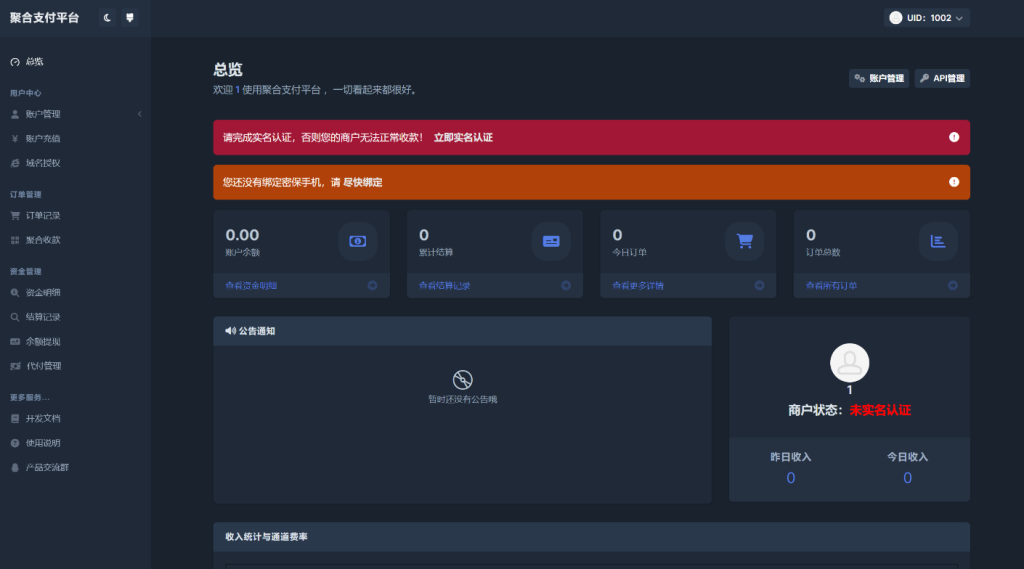Image resolution: width=1024 pixels, height=569 pixels.
Task: Click the chart icon on 订单总数 card
Action: [938, 241]
